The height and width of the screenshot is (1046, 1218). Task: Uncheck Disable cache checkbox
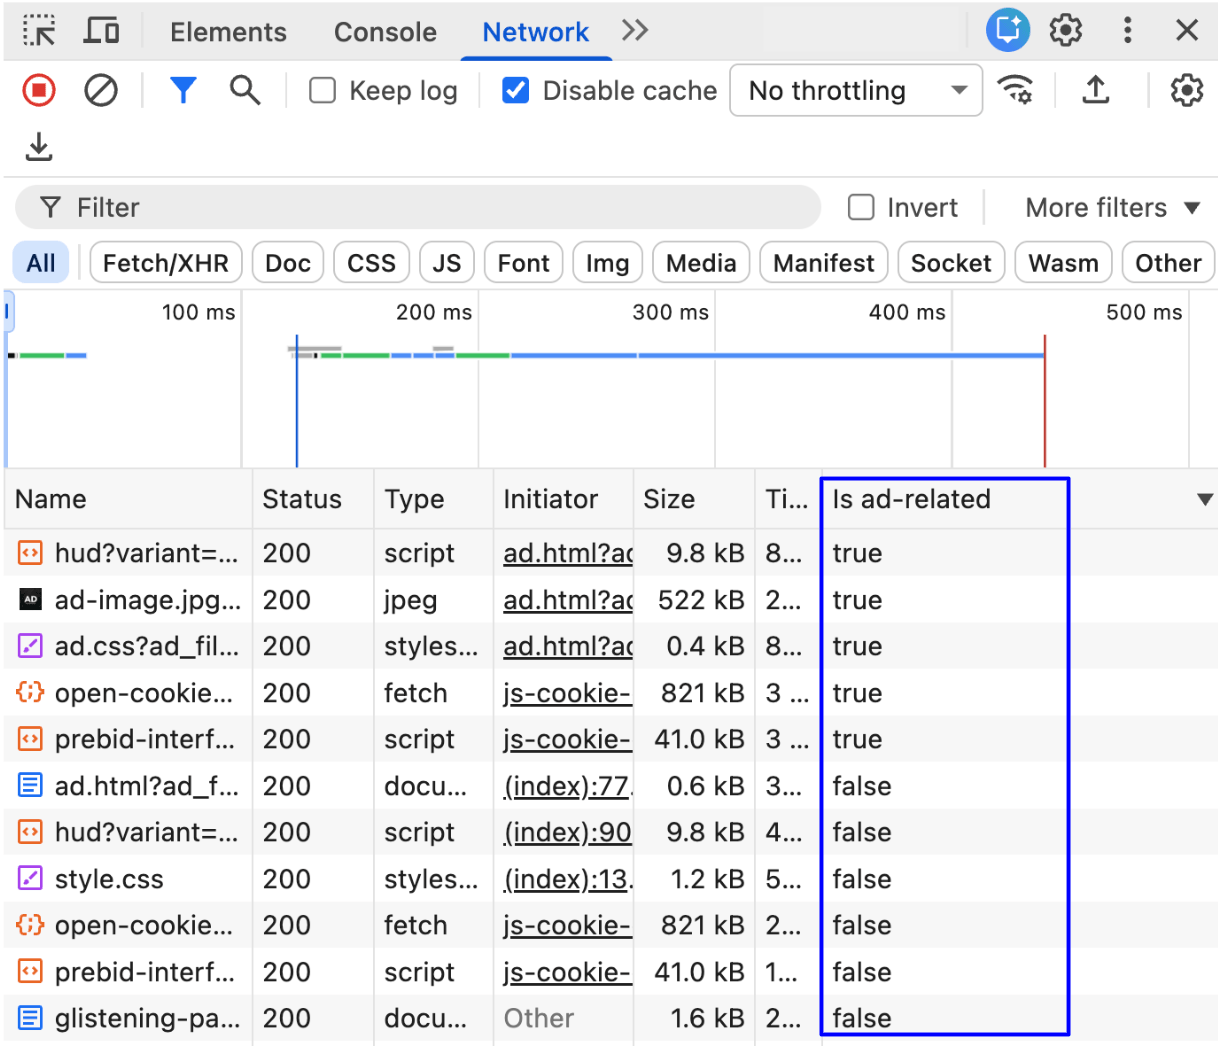click(x=516, y=91)
